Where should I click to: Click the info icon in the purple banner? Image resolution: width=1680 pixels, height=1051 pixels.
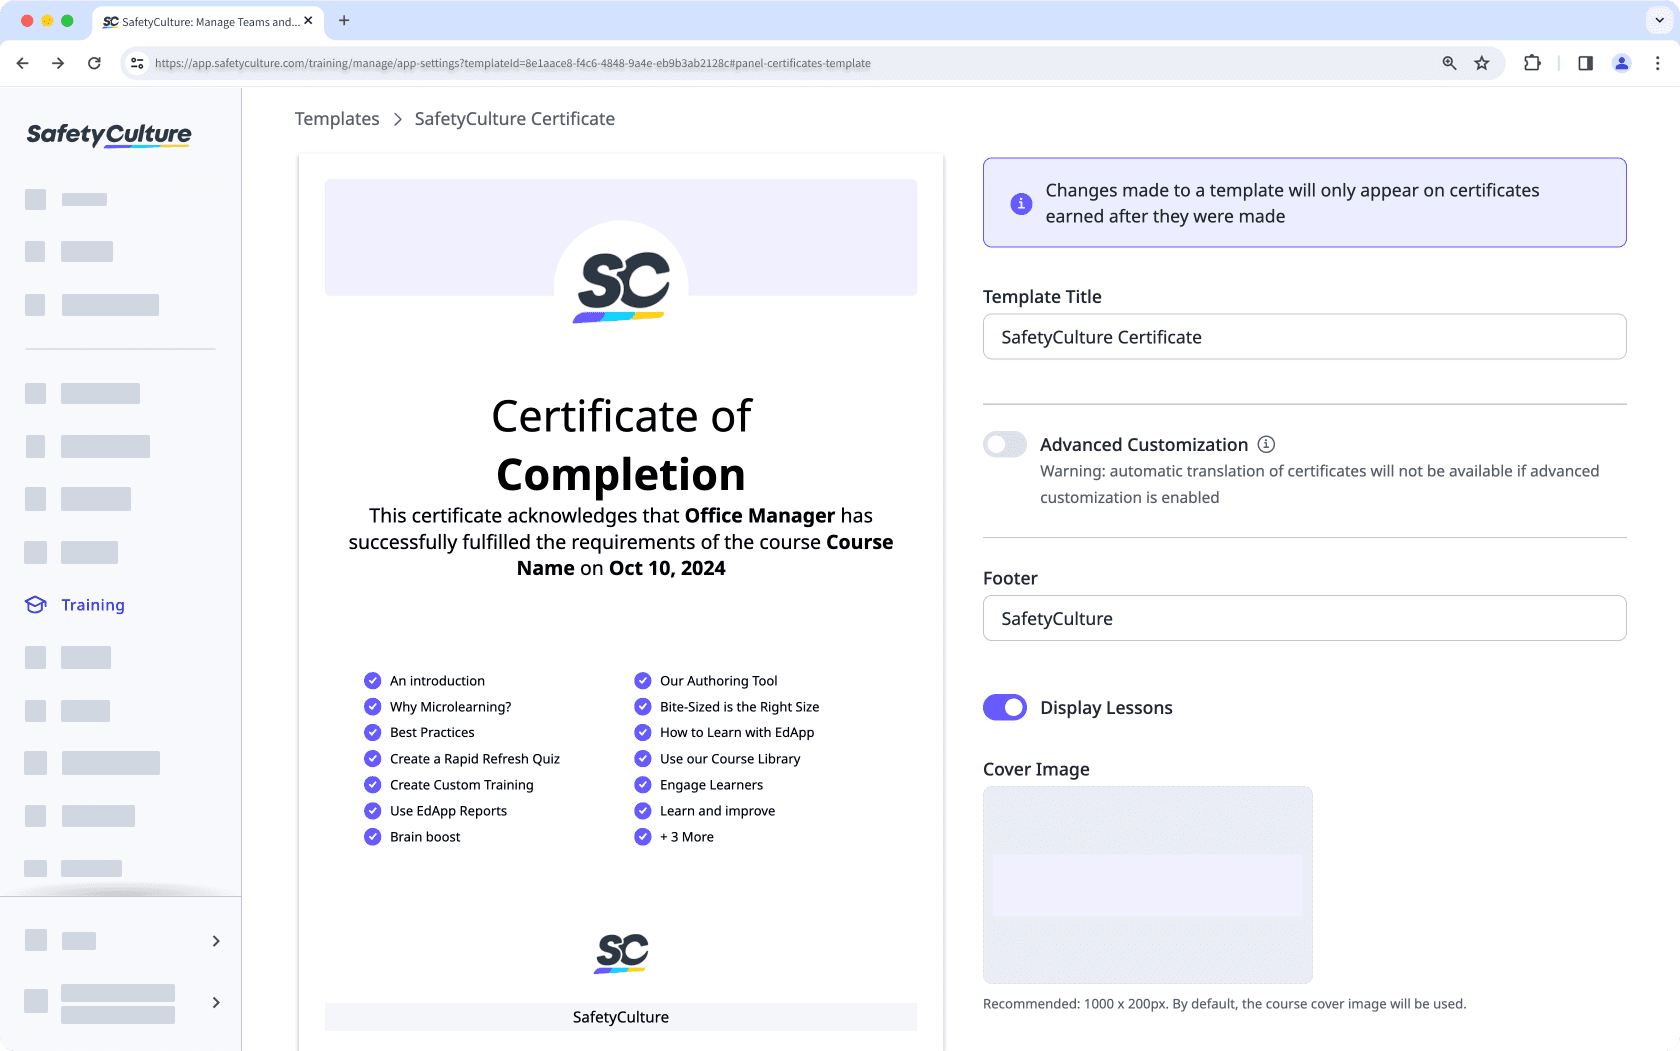pos(1020,203)
